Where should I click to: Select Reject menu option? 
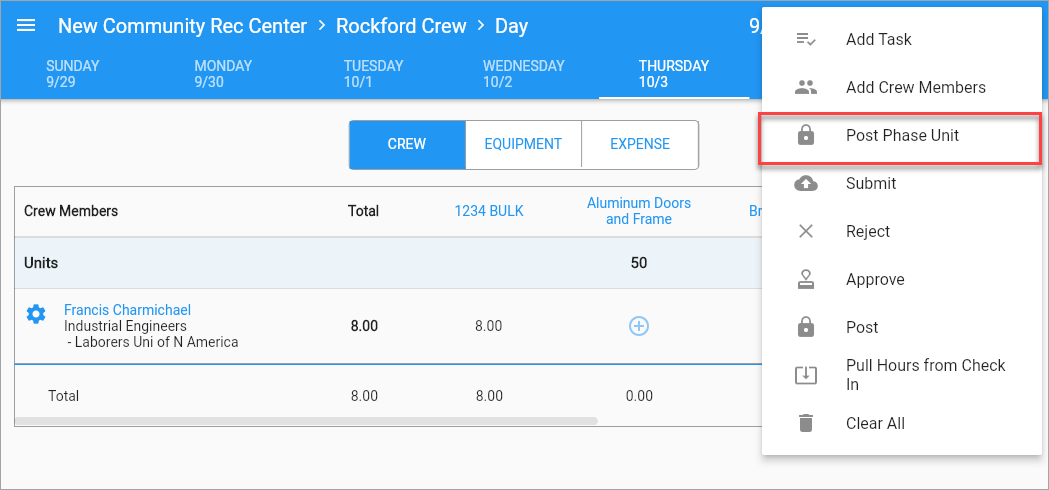tap(902, 232)
